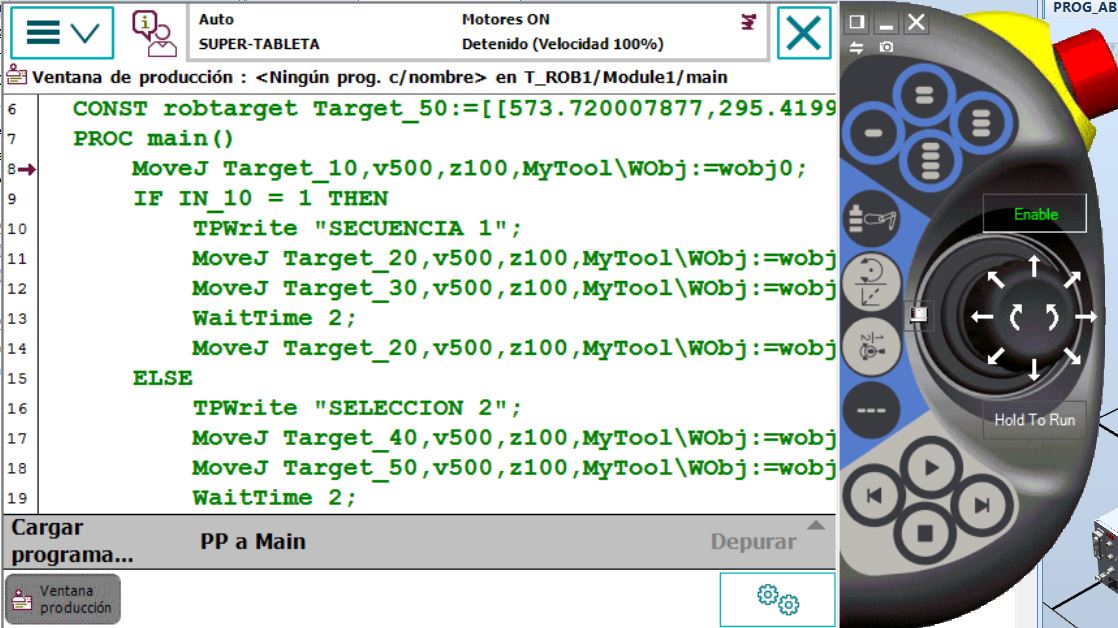Start program with Play button
Image resolution: width=1118 pixels, height=628 pixels.
[930, 468]
